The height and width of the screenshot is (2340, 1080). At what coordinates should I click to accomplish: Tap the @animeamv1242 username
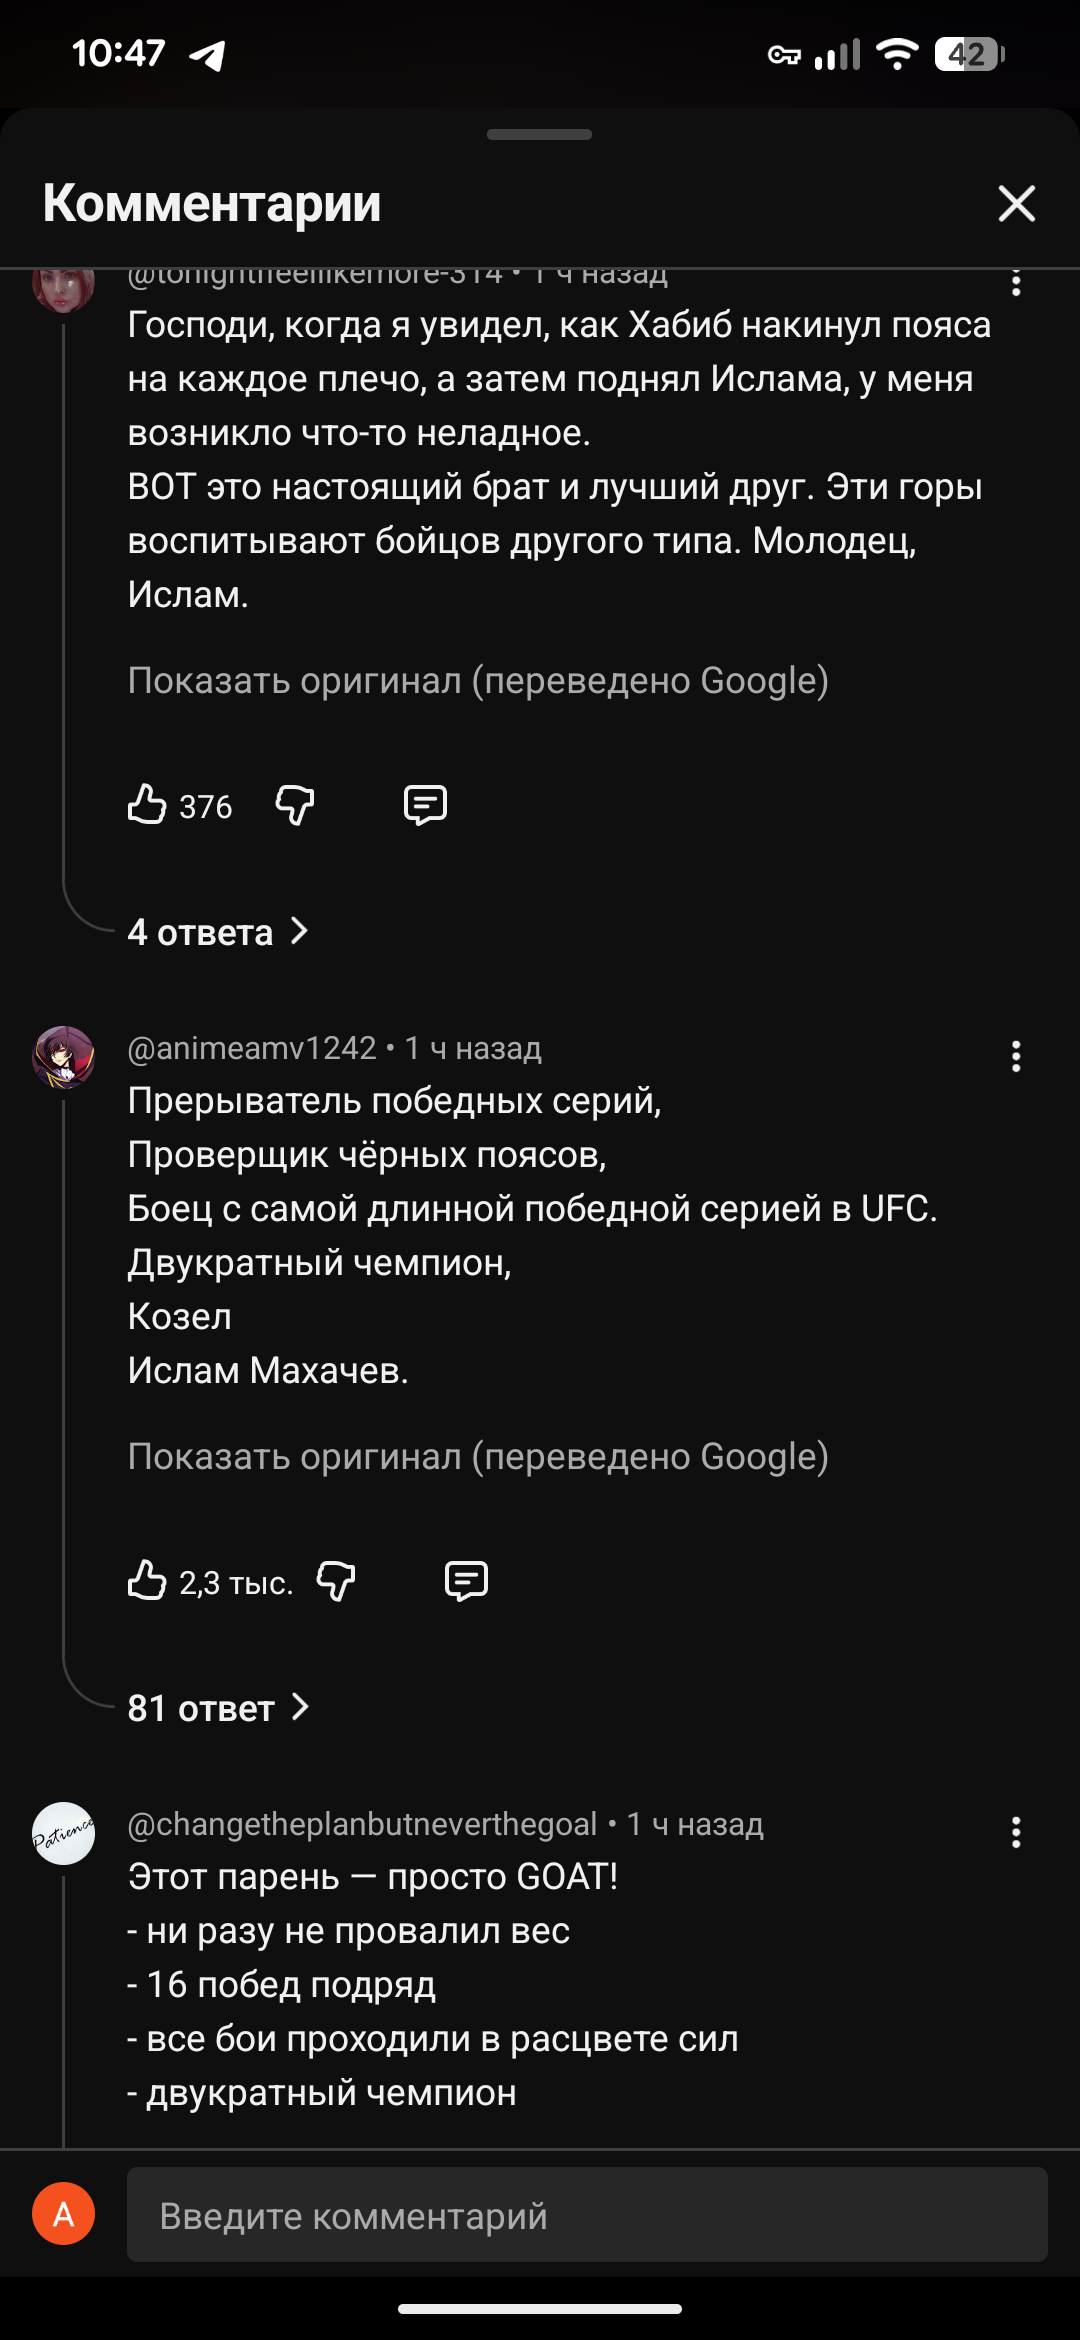[x=252, y=1048]
